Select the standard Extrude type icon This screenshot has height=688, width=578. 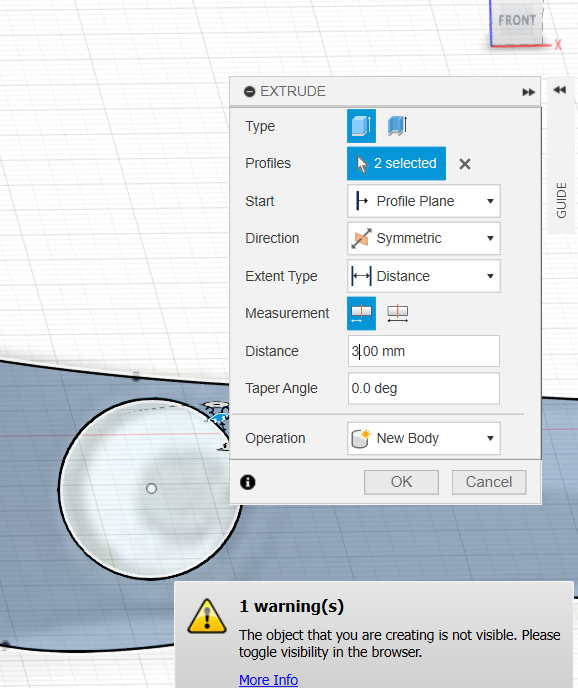click(x=361, y=126)
